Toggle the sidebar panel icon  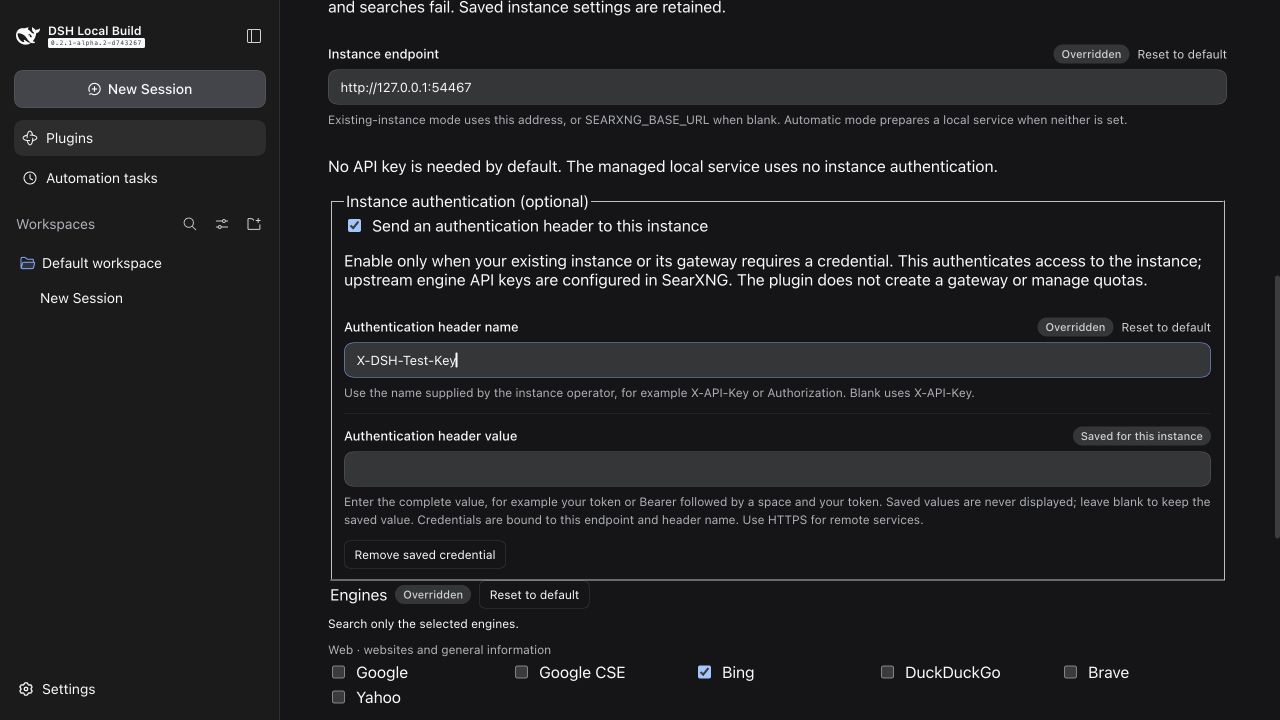254,36
